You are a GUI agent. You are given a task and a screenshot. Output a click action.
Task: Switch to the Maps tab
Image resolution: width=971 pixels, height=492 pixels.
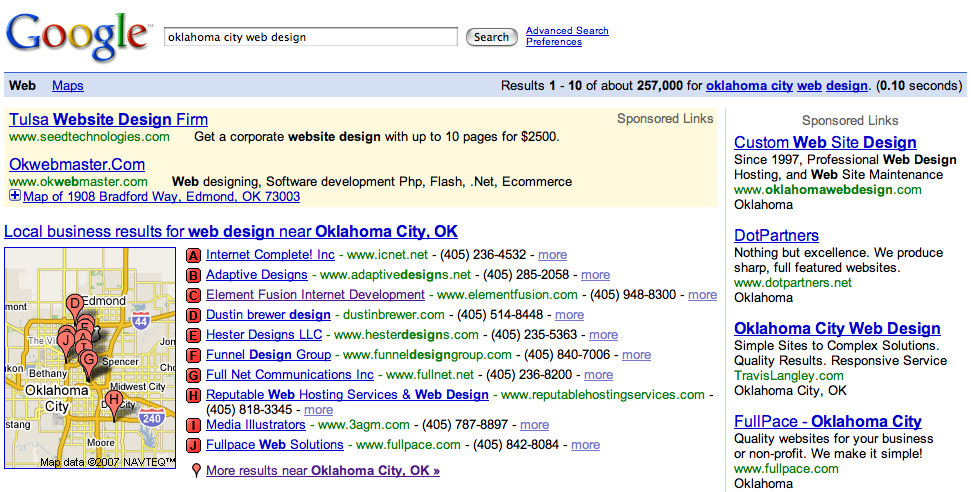[68, 86]
